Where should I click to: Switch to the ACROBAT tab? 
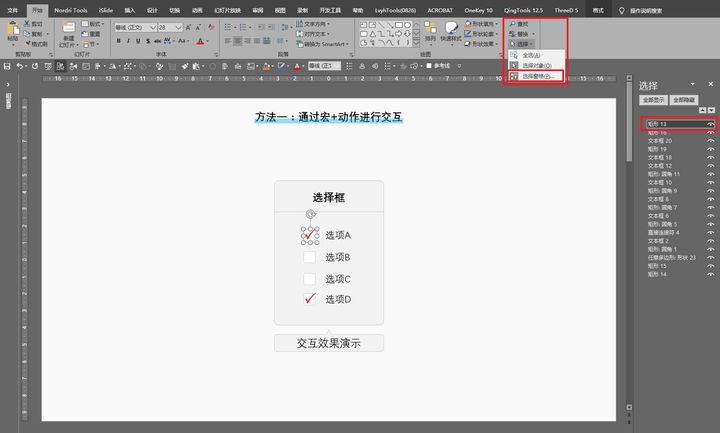click(440, 10)
